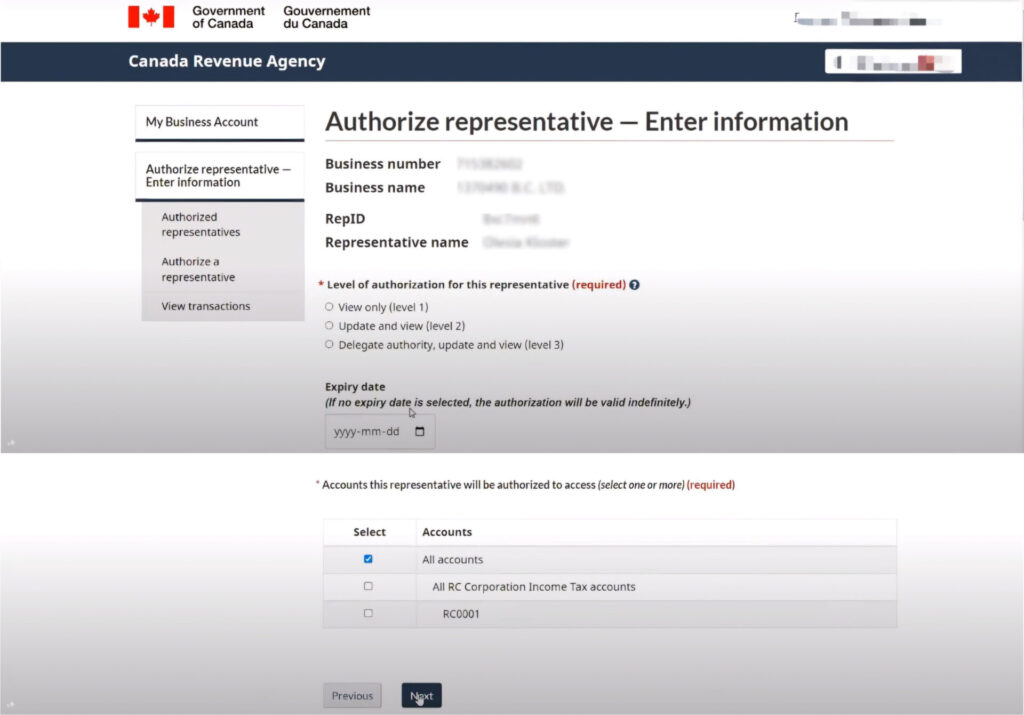Image resolution: width=1024 pixels, height=715 pixels.
Task: Open Authorize a representative sidebar link
Action: 198,269
